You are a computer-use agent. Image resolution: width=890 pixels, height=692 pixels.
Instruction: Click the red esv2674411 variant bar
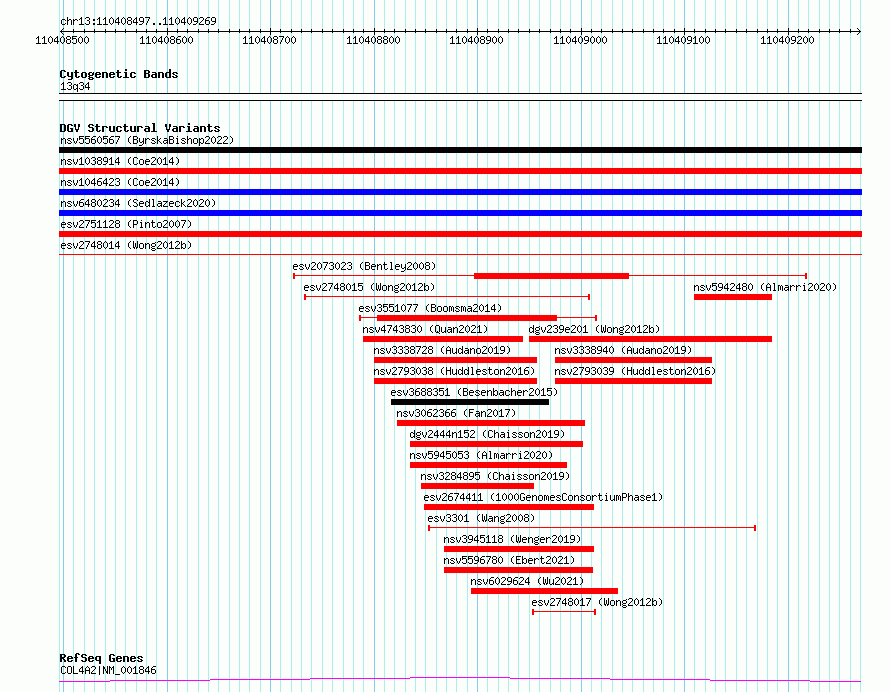pyautogui.click(x=509, y=507)
